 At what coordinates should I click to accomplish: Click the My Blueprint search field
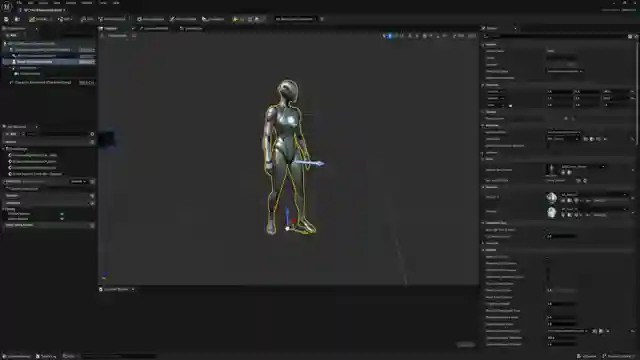point(57,134)
